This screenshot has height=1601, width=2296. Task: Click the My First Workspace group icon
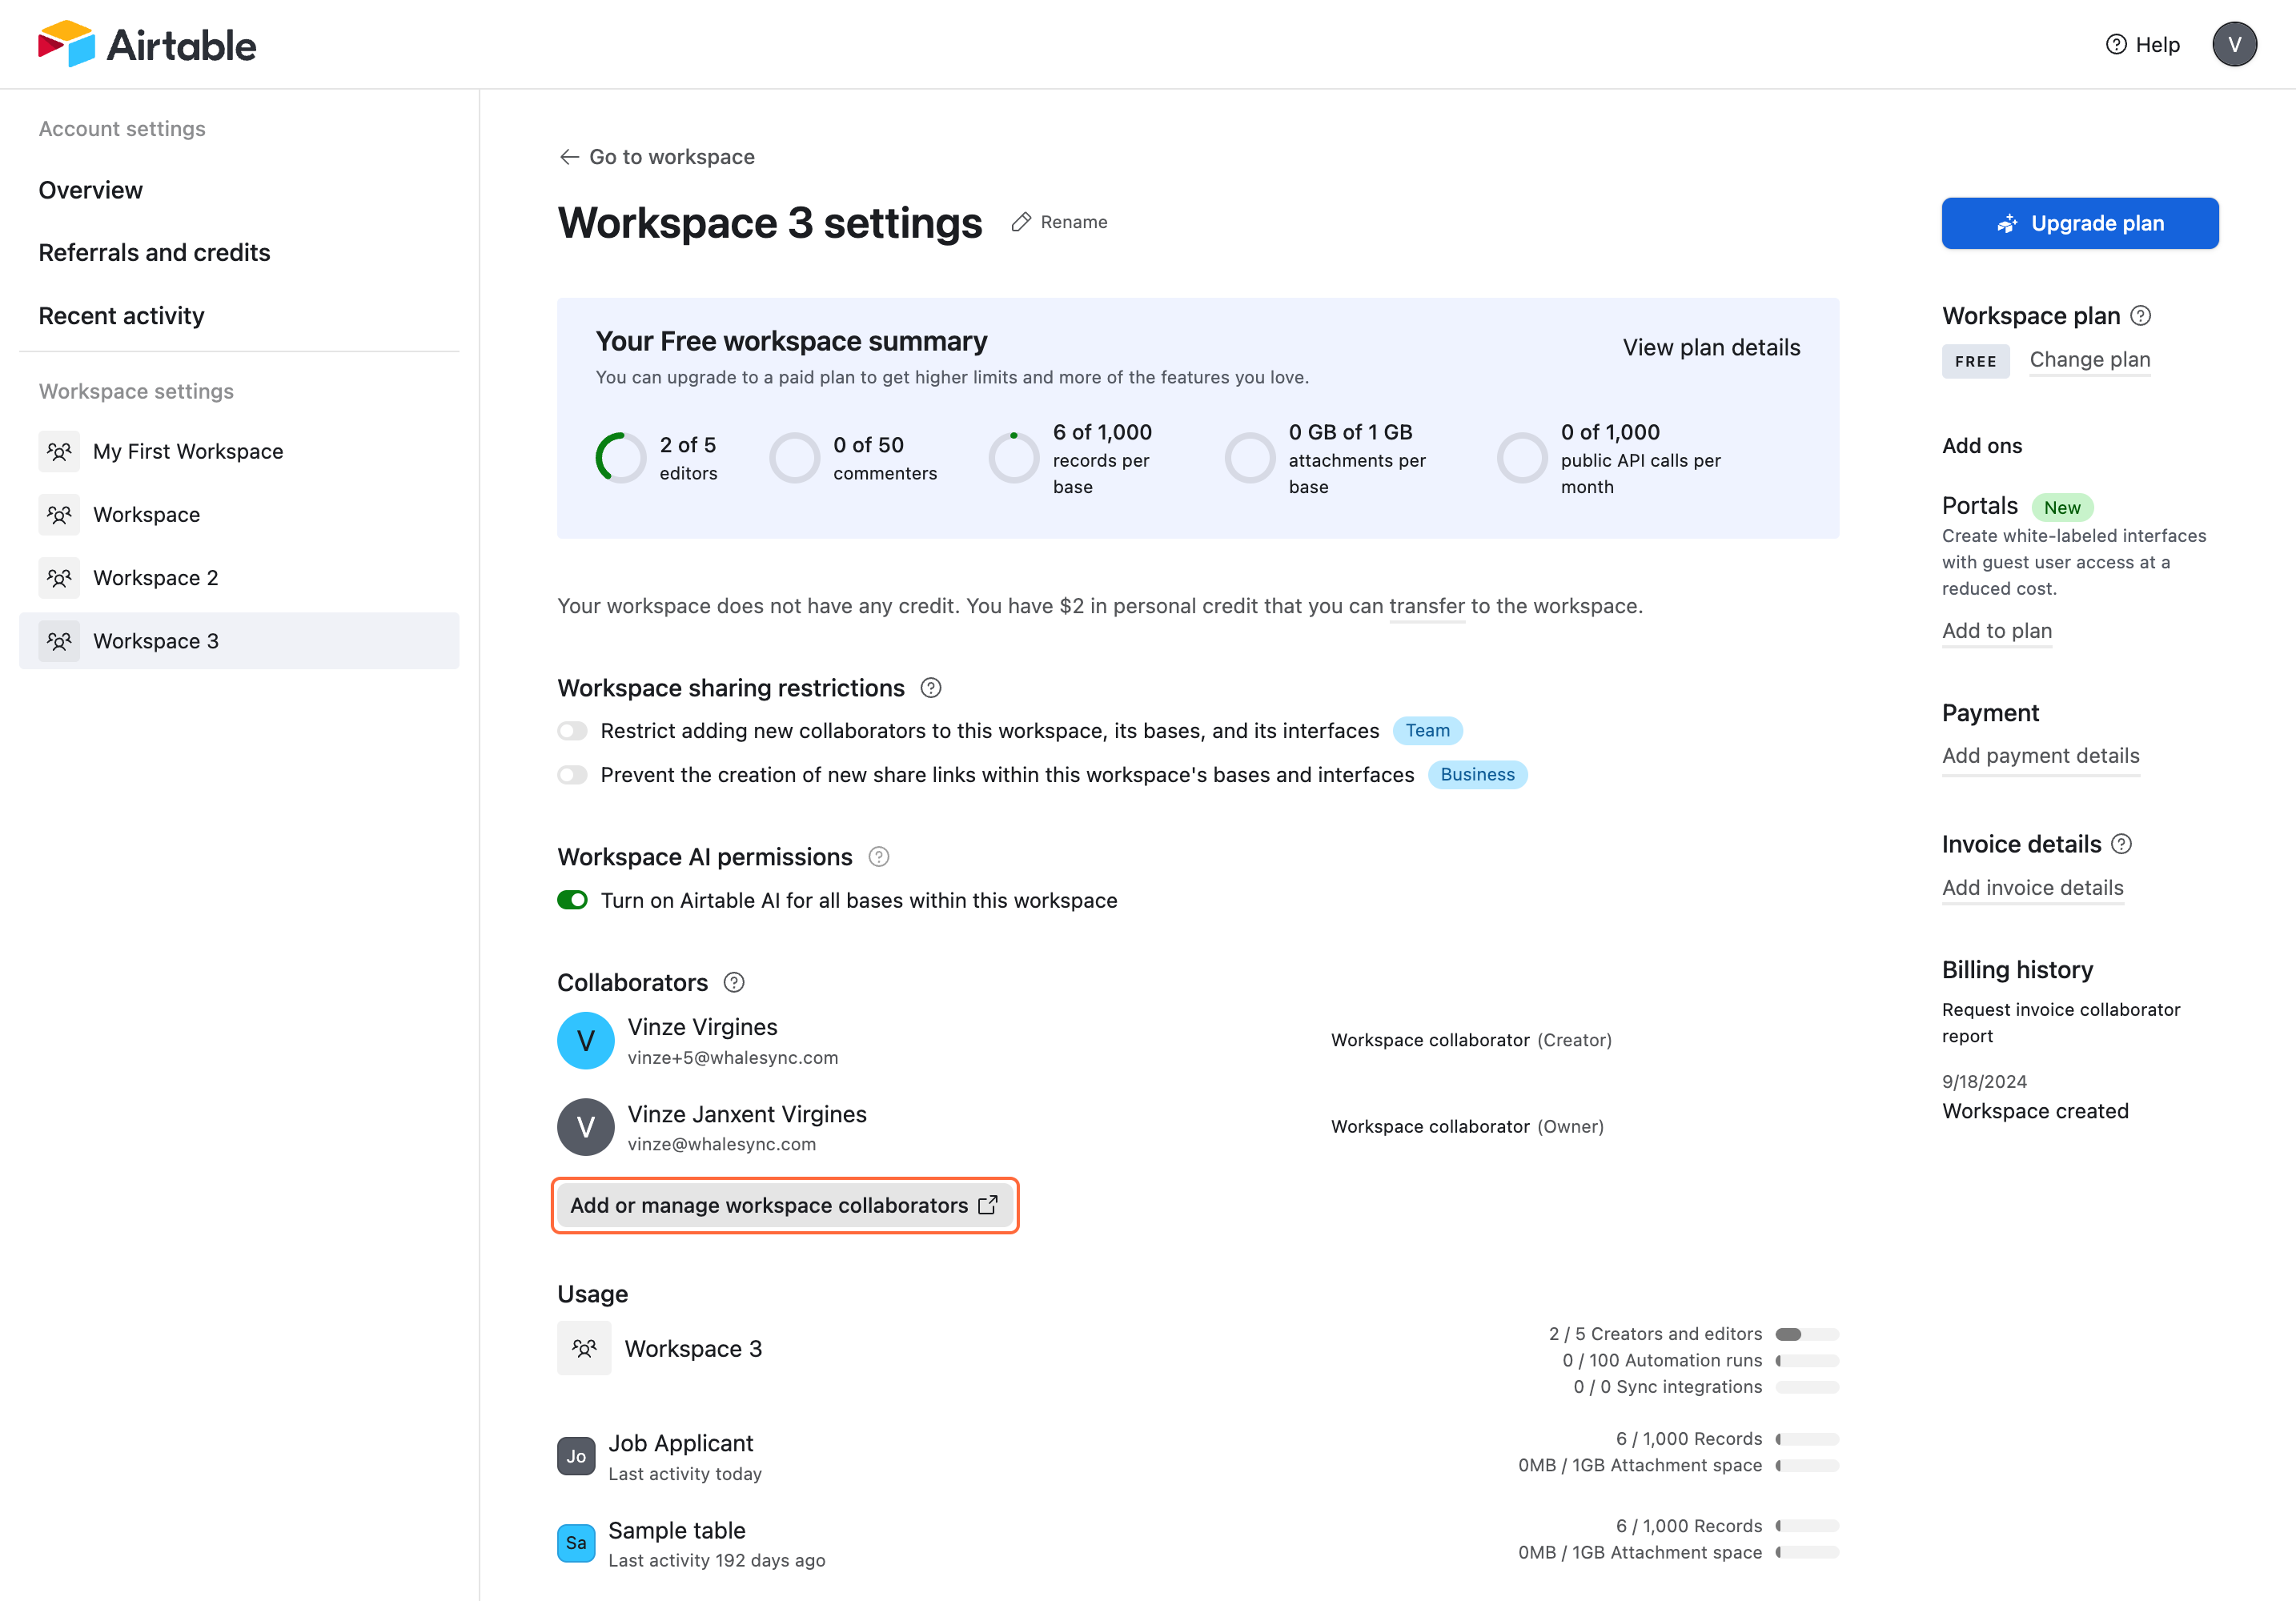coord(59,451)
